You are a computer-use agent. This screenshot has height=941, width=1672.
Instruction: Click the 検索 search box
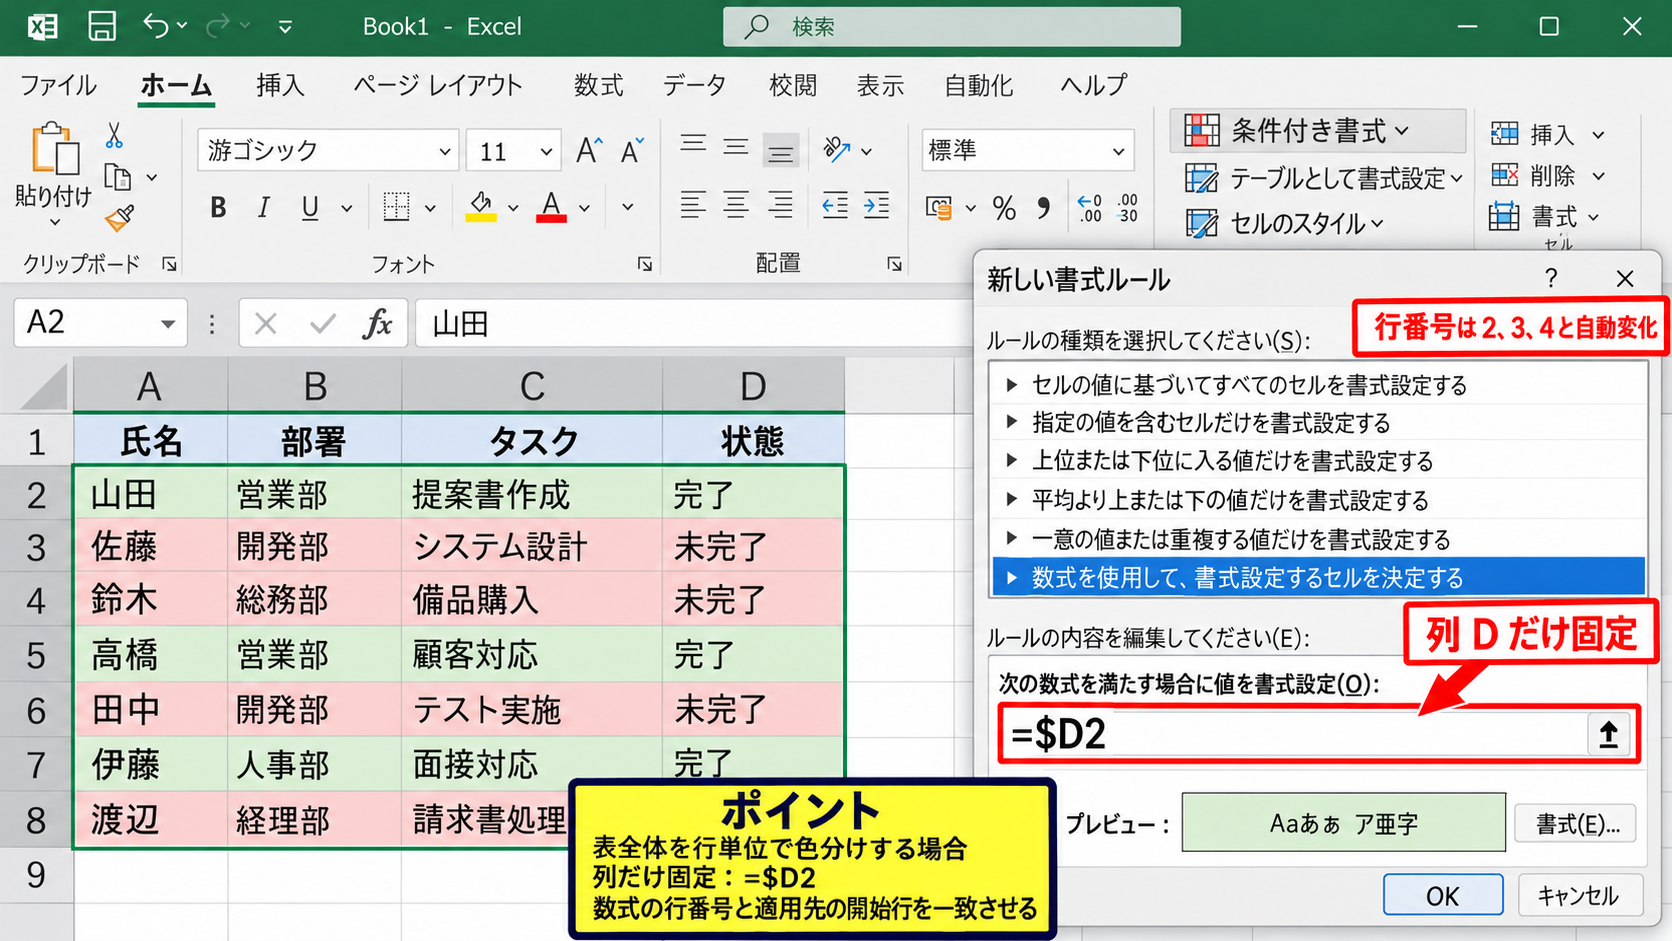click(951, 27)
